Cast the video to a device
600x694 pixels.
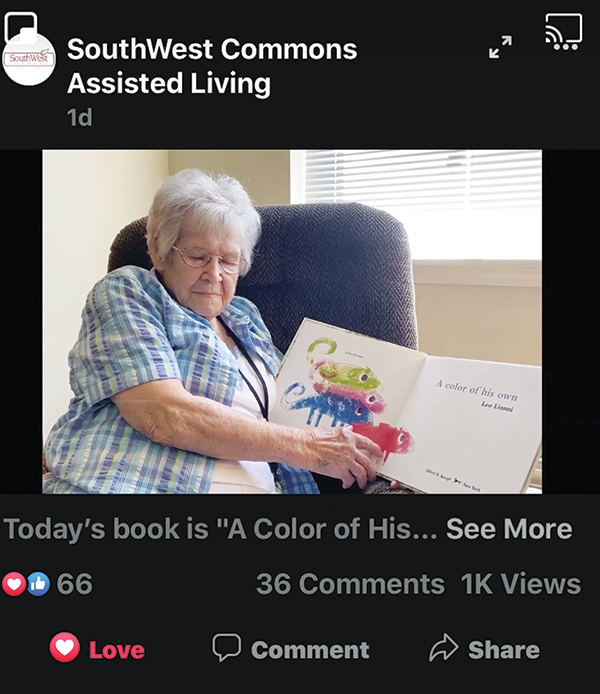[563, 31]
